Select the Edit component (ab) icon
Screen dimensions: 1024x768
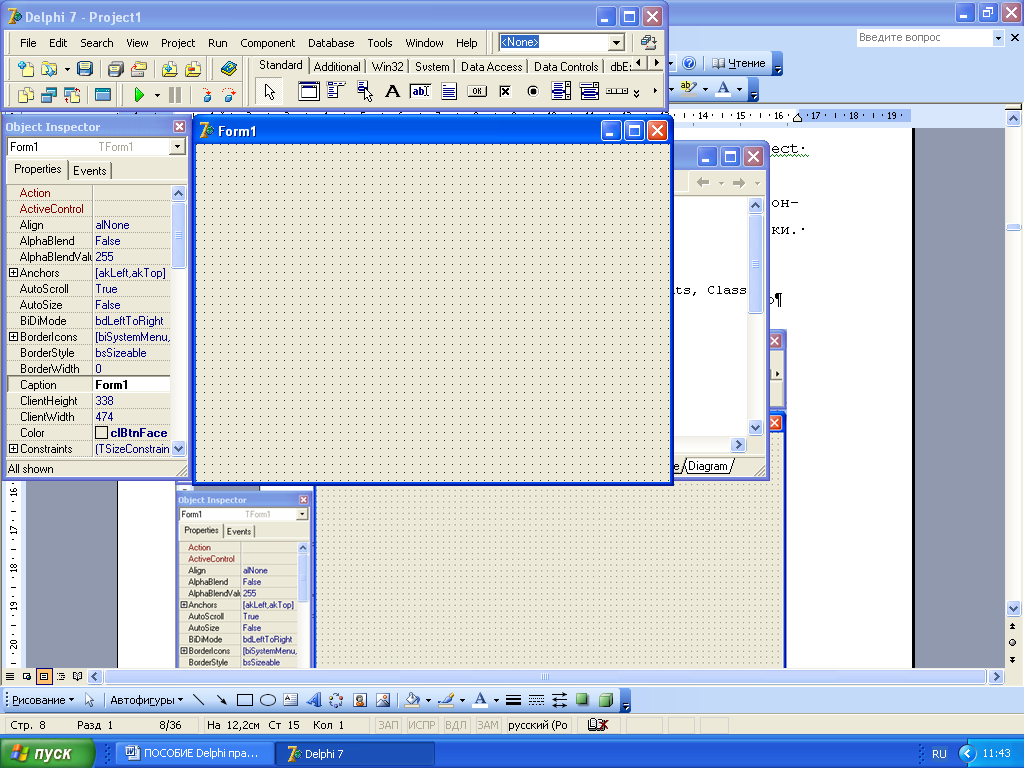pyautogui.click(x=420, y=91)
